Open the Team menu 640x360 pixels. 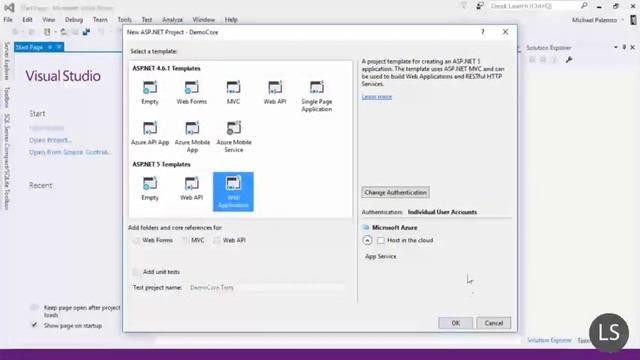click(x=100, y=20)
